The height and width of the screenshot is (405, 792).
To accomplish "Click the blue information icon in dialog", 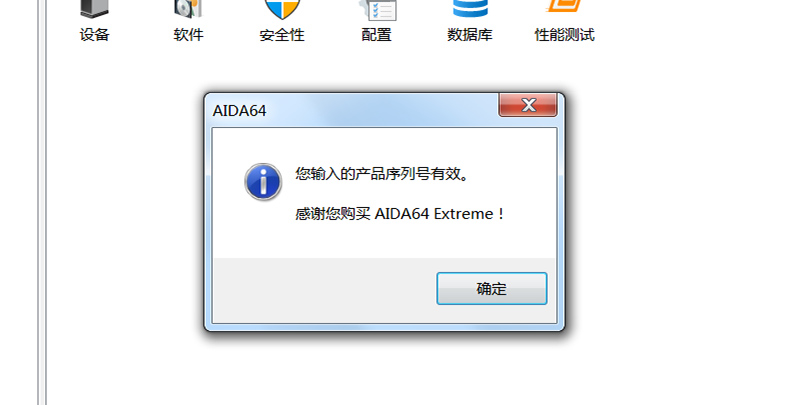I will tap(263, 182).
